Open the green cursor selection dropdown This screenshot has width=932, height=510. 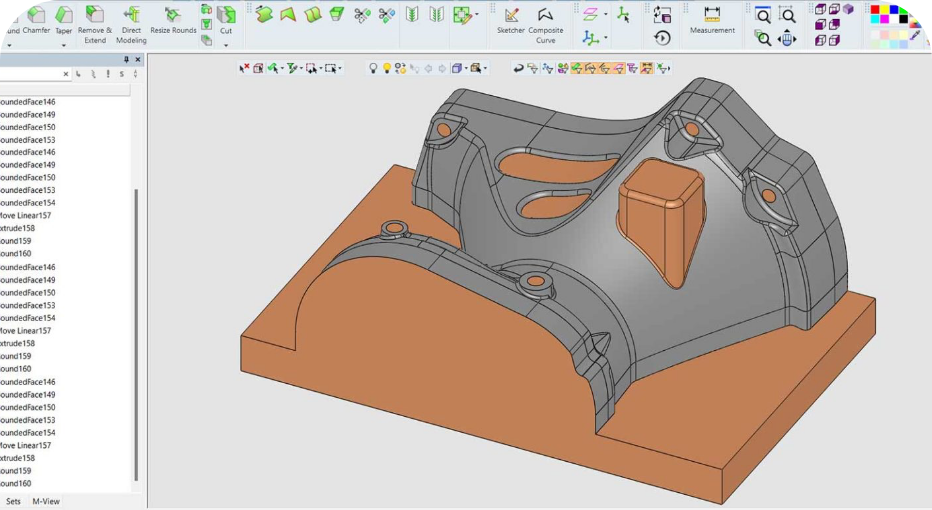[x=282, y=69]
